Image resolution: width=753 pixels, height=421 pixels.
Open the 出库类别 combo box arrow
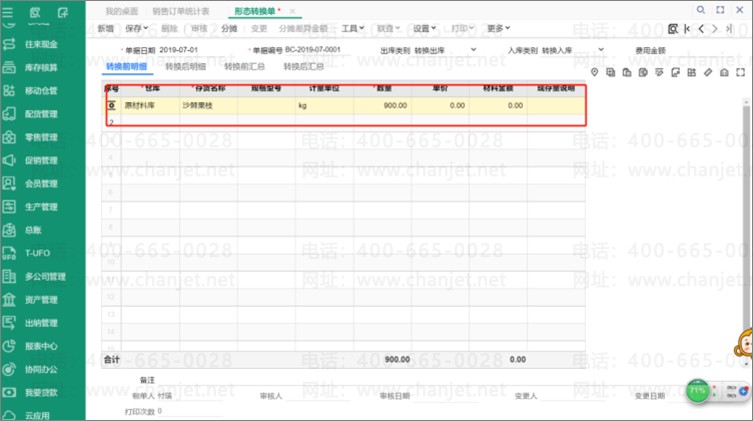(x=474, y=50)
